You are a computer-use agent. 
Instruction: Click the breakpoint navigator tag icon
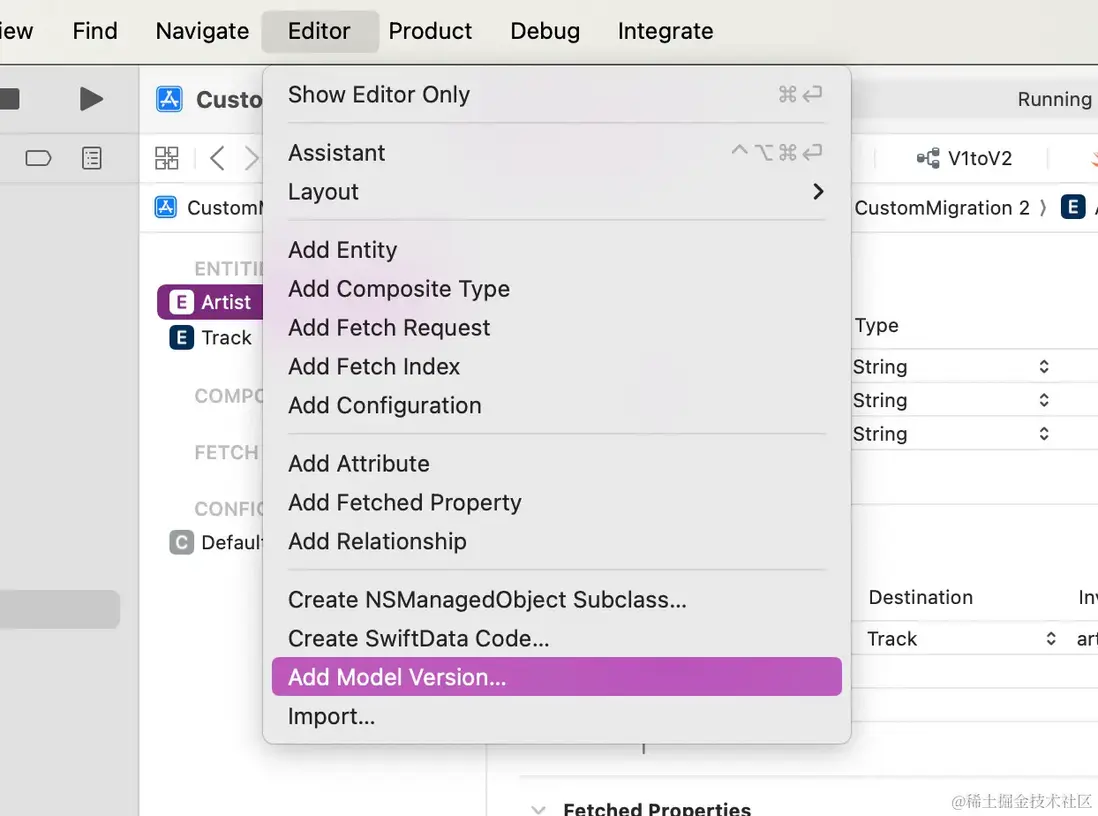[x=38, y=158]
